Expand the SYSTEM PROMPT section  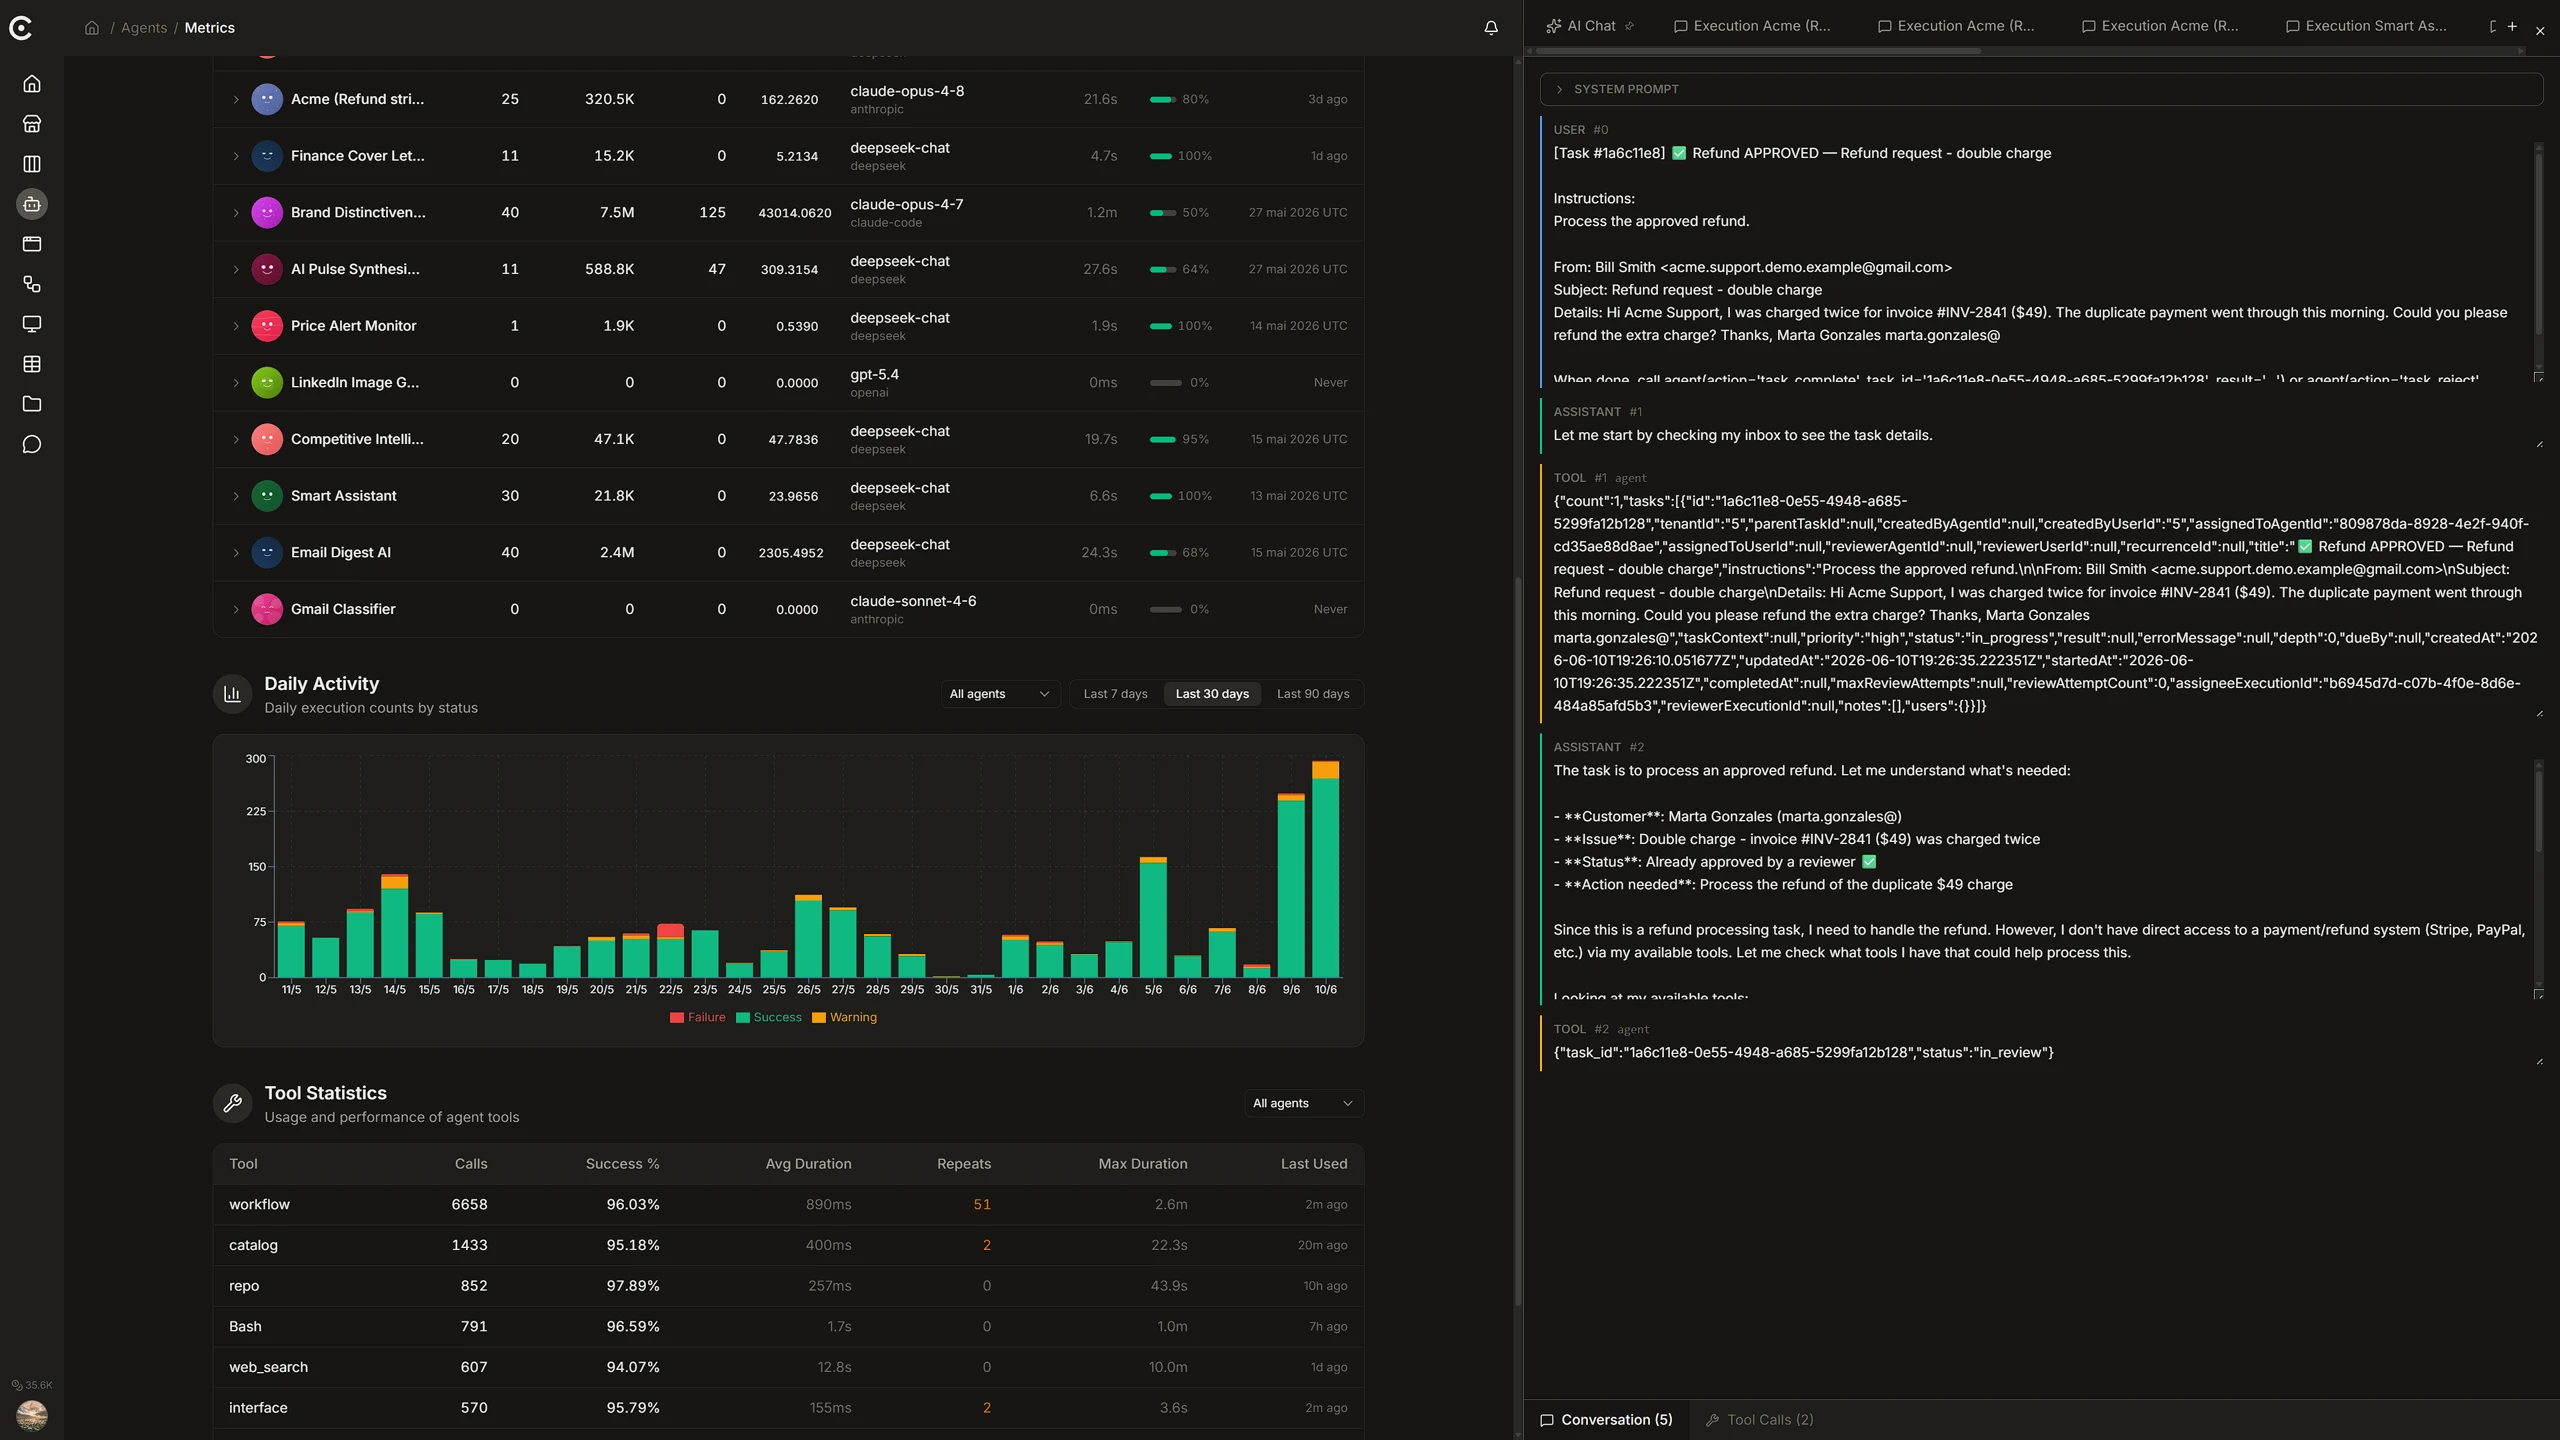coord(2040,89)
